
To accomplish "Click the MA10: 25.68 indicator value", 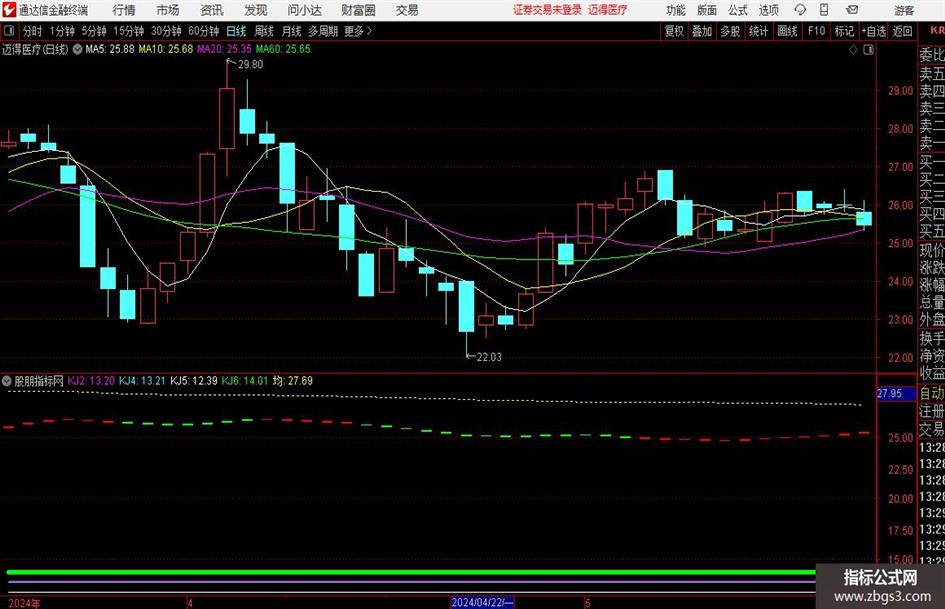I will 166,49.
